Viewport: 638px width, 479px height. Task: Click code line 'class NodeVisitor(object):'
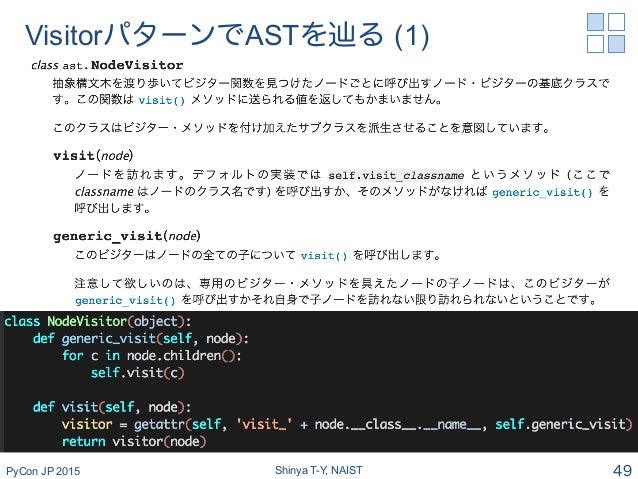coord(98,322)
